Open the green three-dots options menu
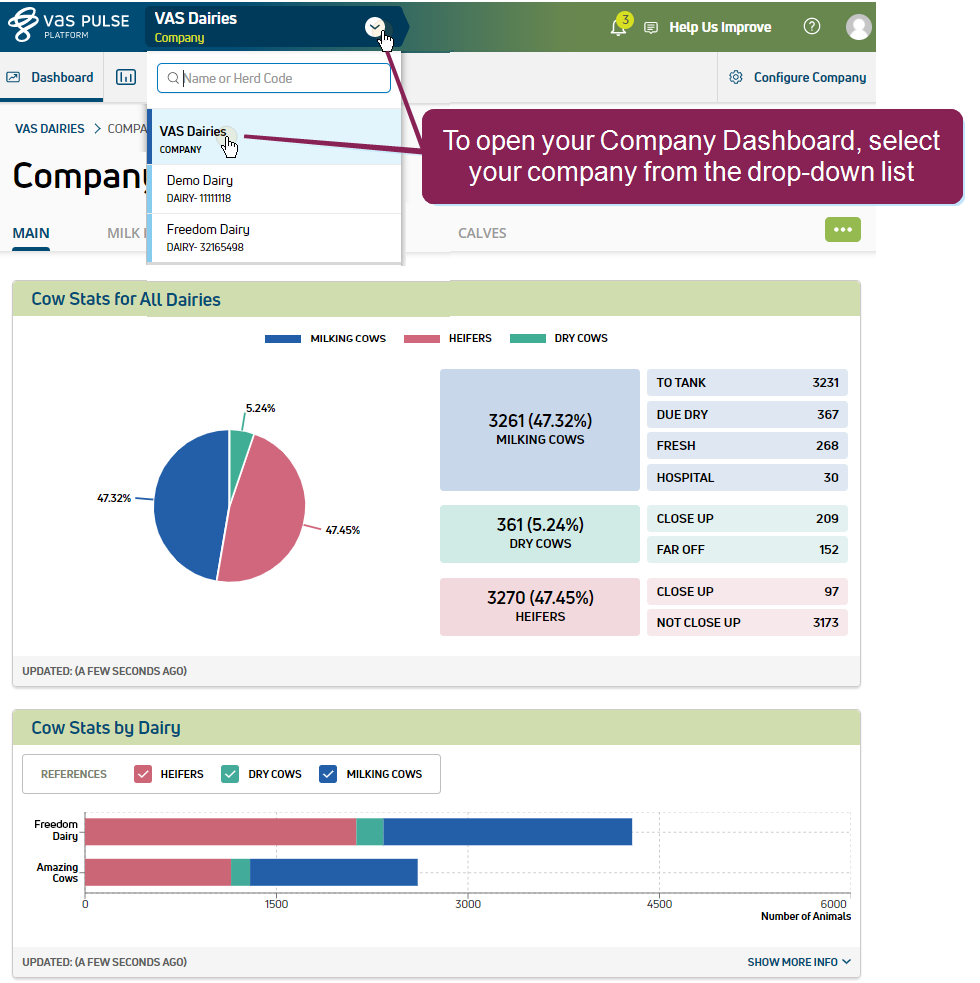This screenshot has height=983, width=980. [842, 230]
